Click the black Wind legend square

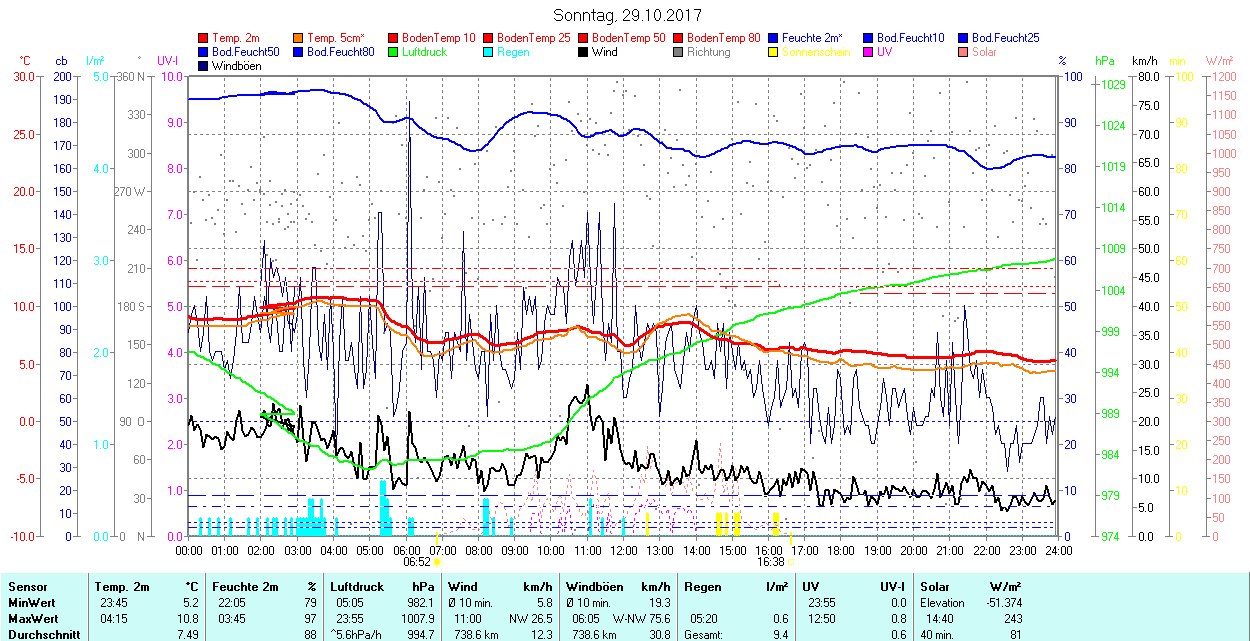tap(584, 52)
